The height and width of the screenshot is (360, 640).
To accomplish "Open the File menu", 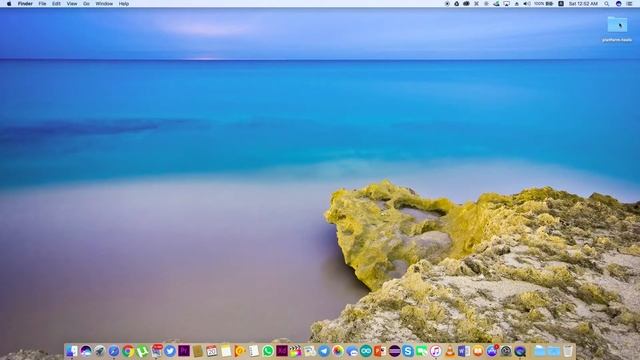I will (42, 4).
